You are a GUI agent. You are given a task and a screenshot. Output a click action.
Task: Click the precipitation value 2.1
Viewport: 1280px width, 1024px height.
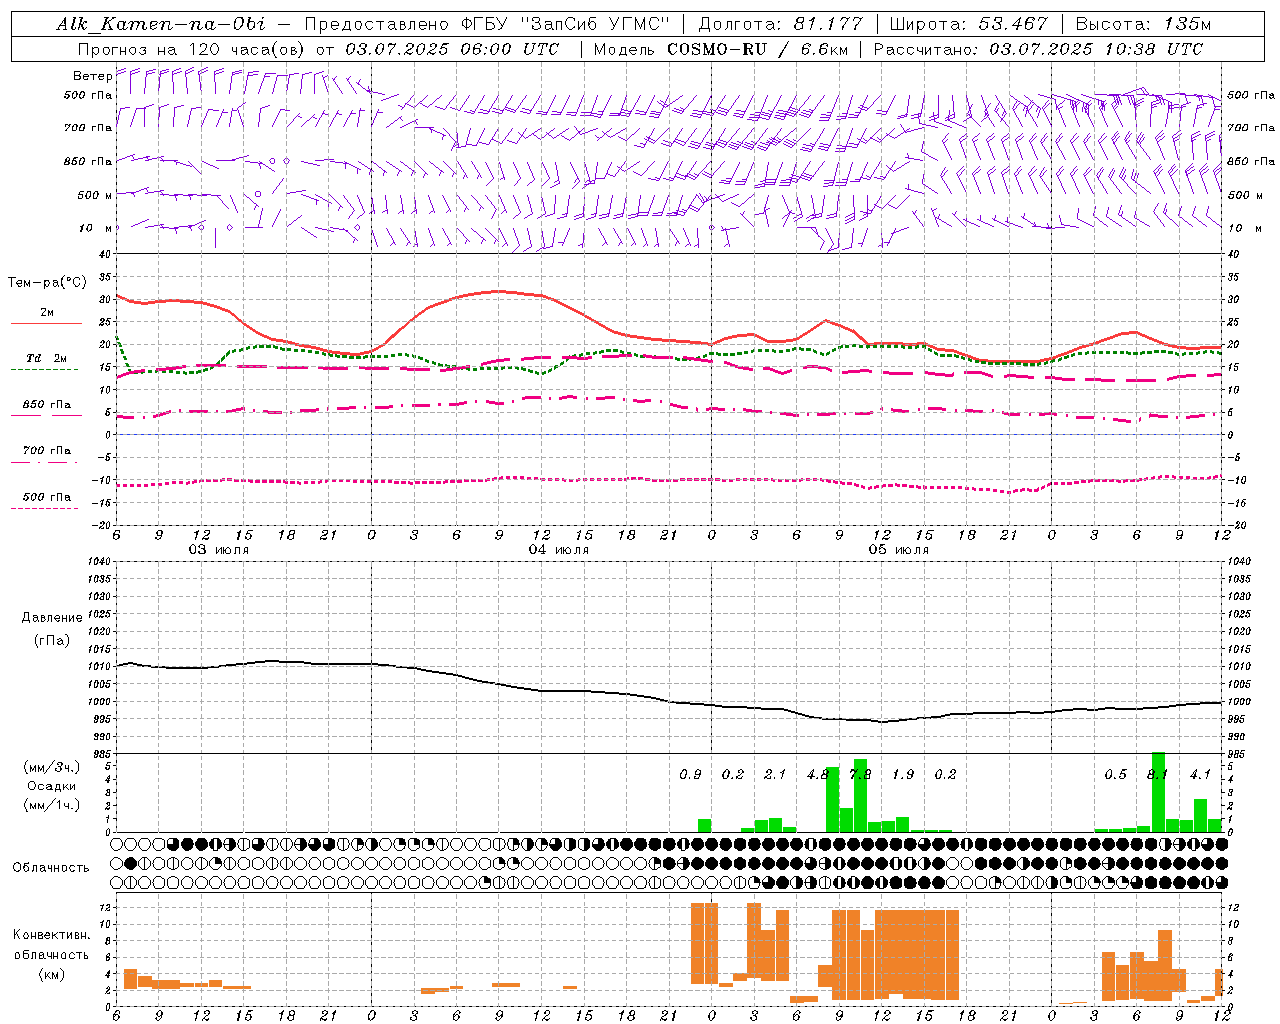coord(775,775)
